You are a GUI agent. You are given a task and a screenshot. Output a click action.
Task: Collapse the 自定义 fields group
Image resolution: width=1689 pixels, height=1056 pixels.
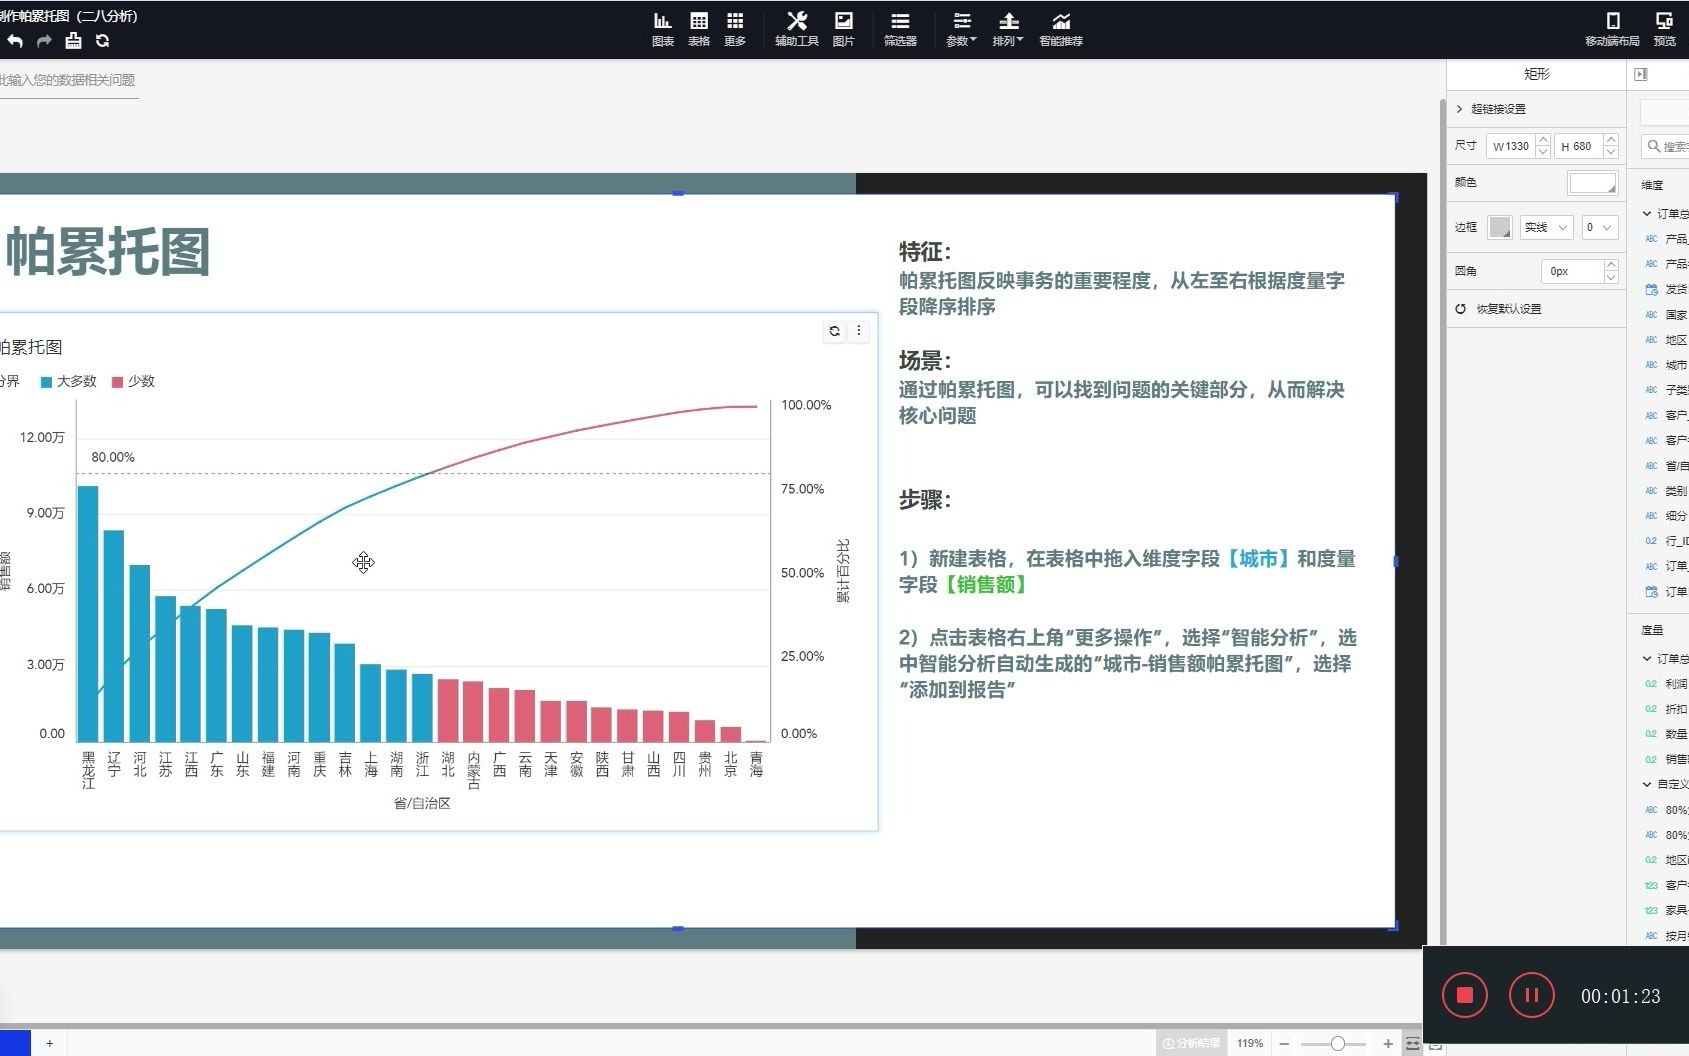point(1646,784)
